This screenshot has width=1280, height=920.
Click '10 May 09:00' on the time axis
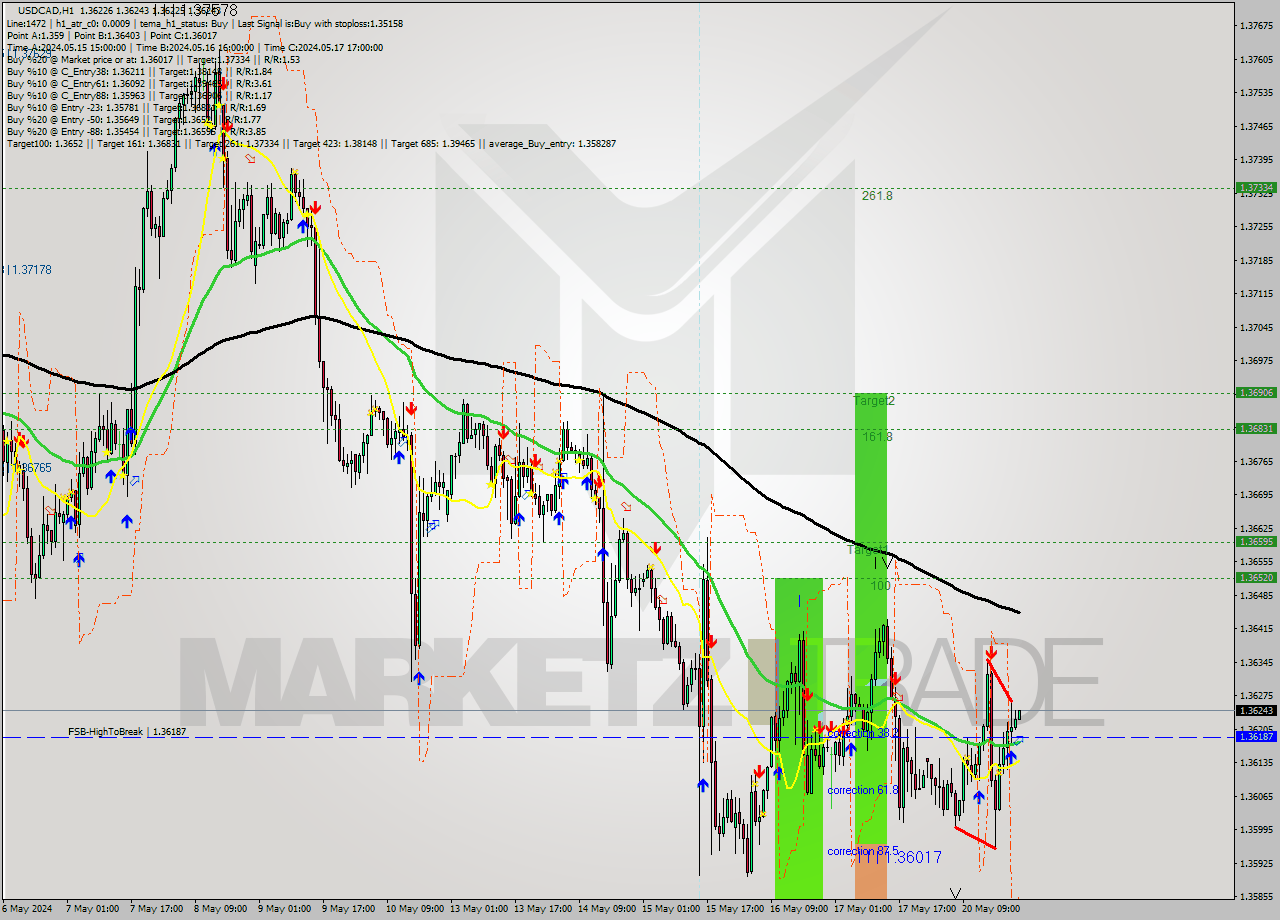point(414,909)
